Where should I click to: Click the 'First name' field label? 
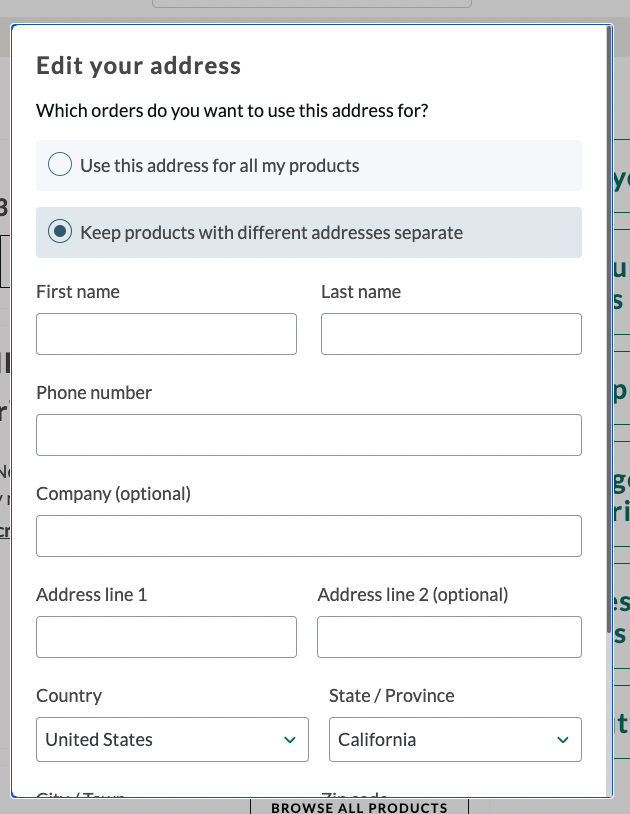[x=78, y=292]
